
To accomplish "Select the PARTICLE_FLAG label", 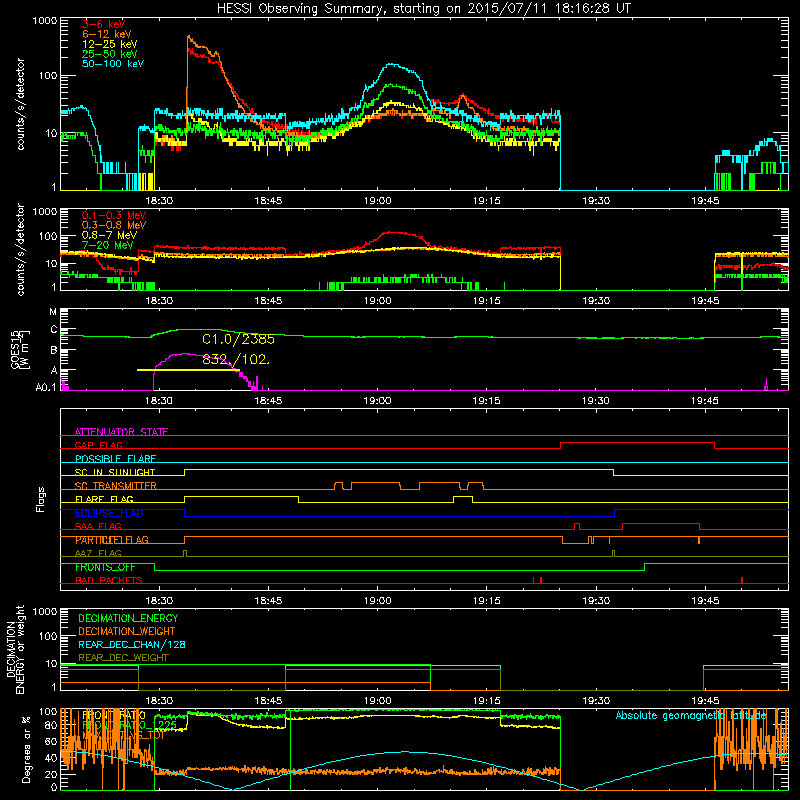I will click(112, 540).
